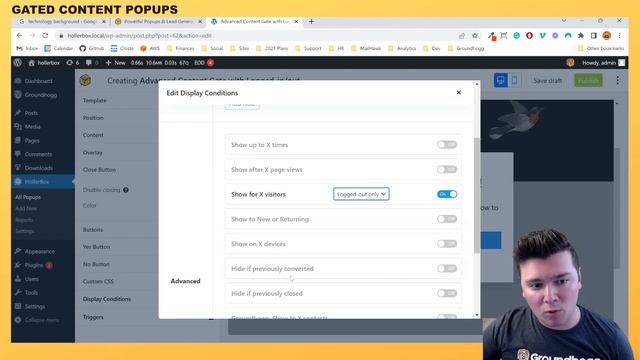This screenshot has height=360, width=640.
Task: Open the editor more options menu
Action: (618, 80)
